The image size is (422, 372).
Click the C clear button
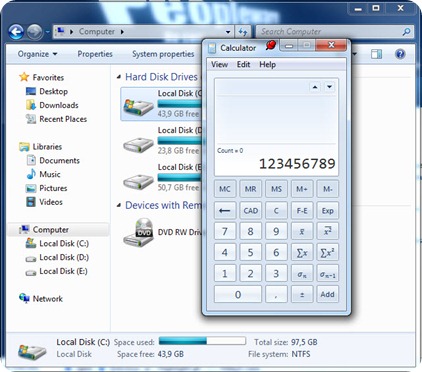tap(276, 210)
